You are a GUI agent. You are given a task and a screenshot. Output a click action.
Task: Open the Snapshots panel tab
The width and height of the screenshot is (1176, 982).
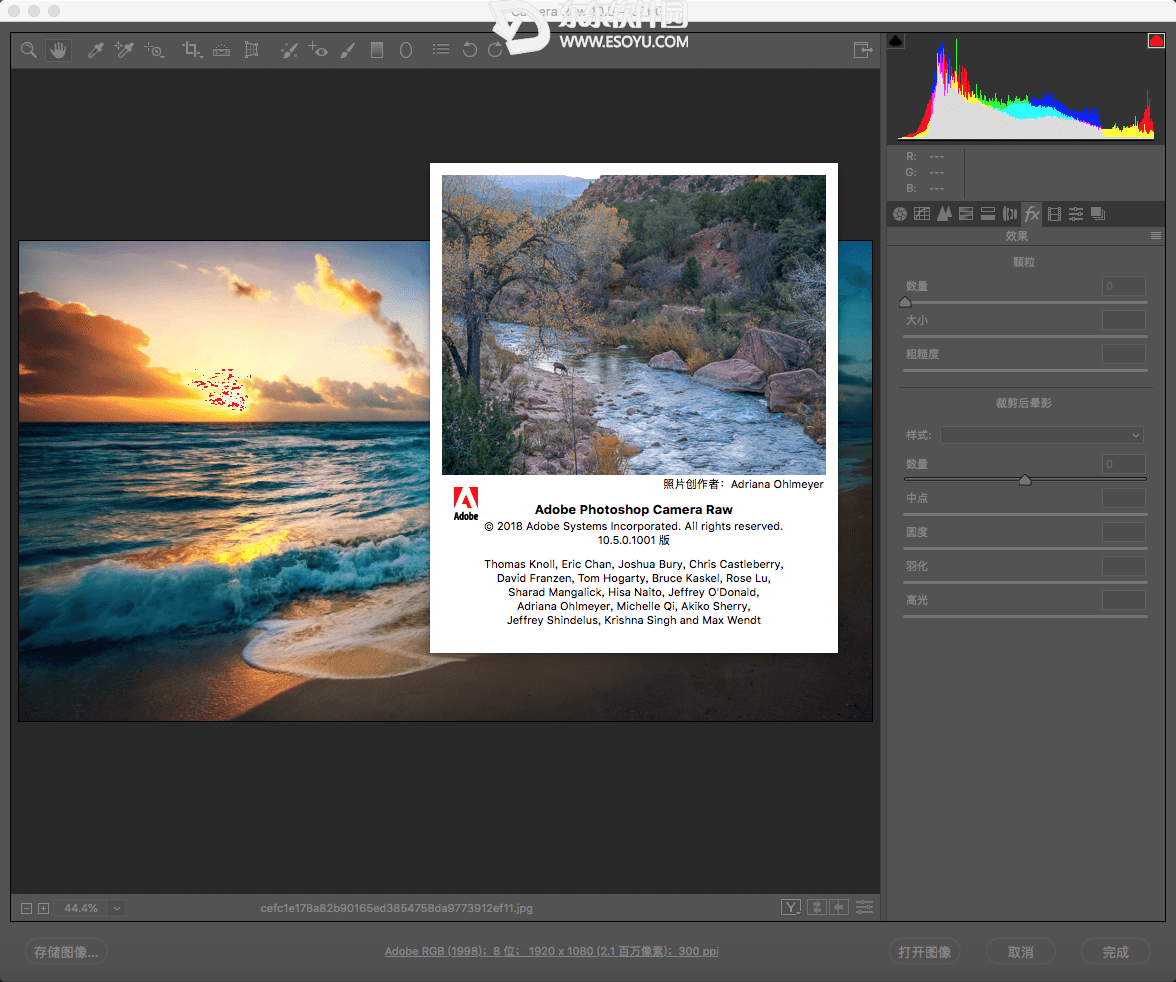[x=1098, y=215]
